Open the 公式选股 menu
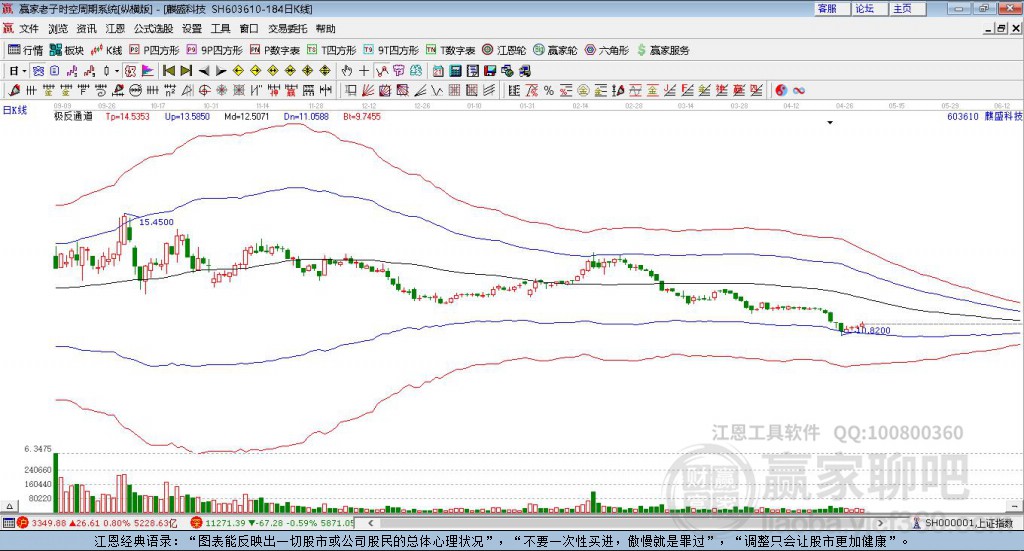This screenshot has height=551, width=1024. pyautogui.click(x=153, y=29)
